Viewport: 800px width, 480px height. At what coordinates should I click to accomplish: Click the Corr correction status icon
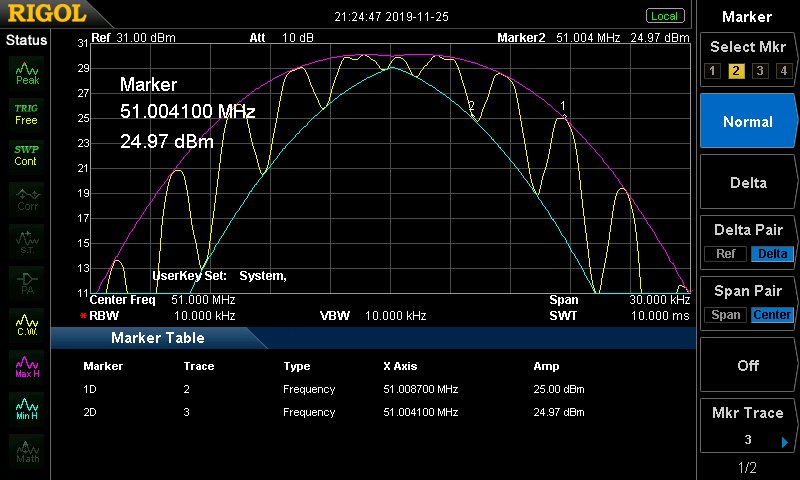click(x=26, y=197)
